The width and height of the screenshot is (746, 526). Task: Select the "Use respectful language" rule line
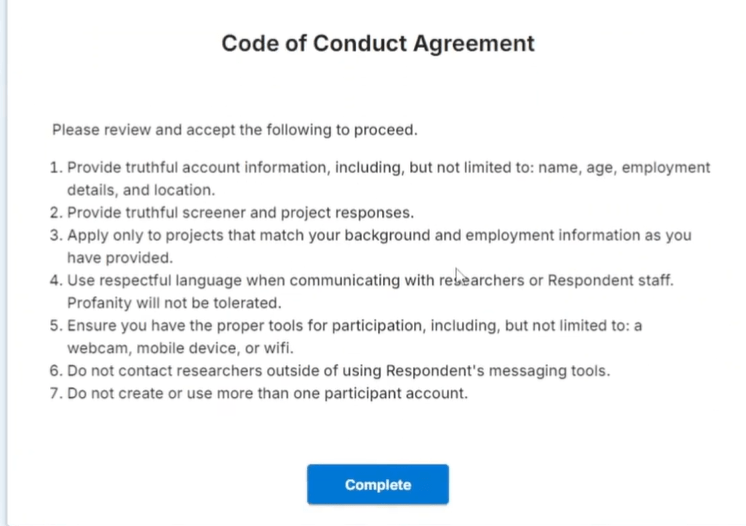[x=370, y=280]
